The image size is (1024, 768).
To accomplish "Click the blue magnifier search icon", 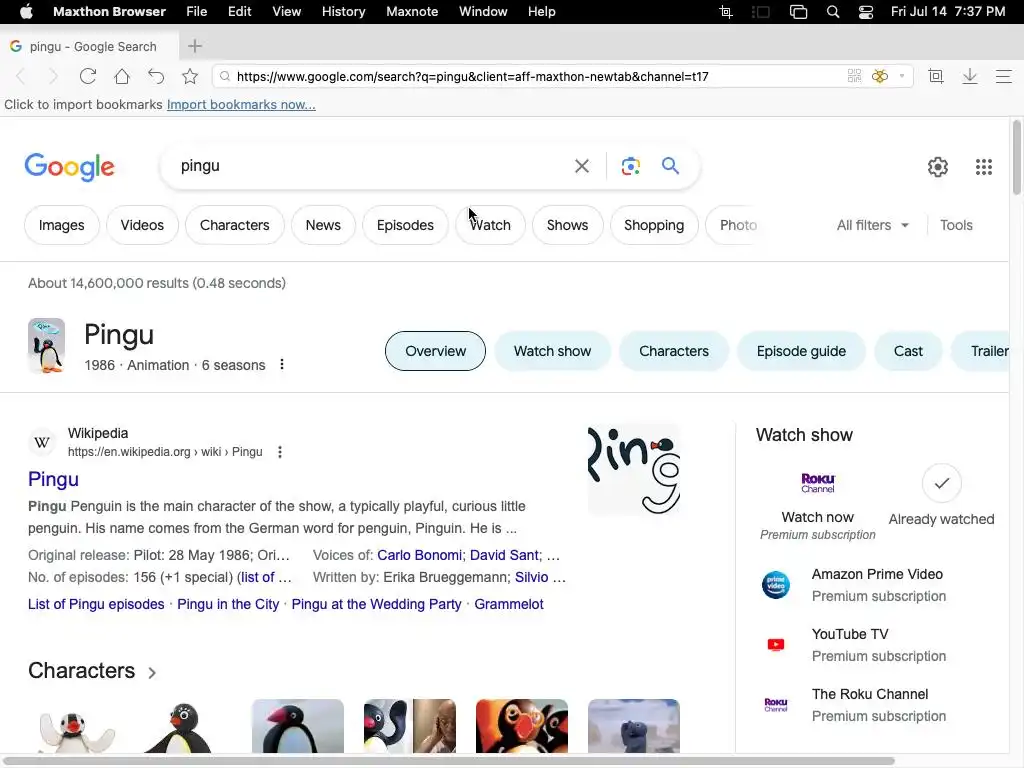I will coord(670,165).
